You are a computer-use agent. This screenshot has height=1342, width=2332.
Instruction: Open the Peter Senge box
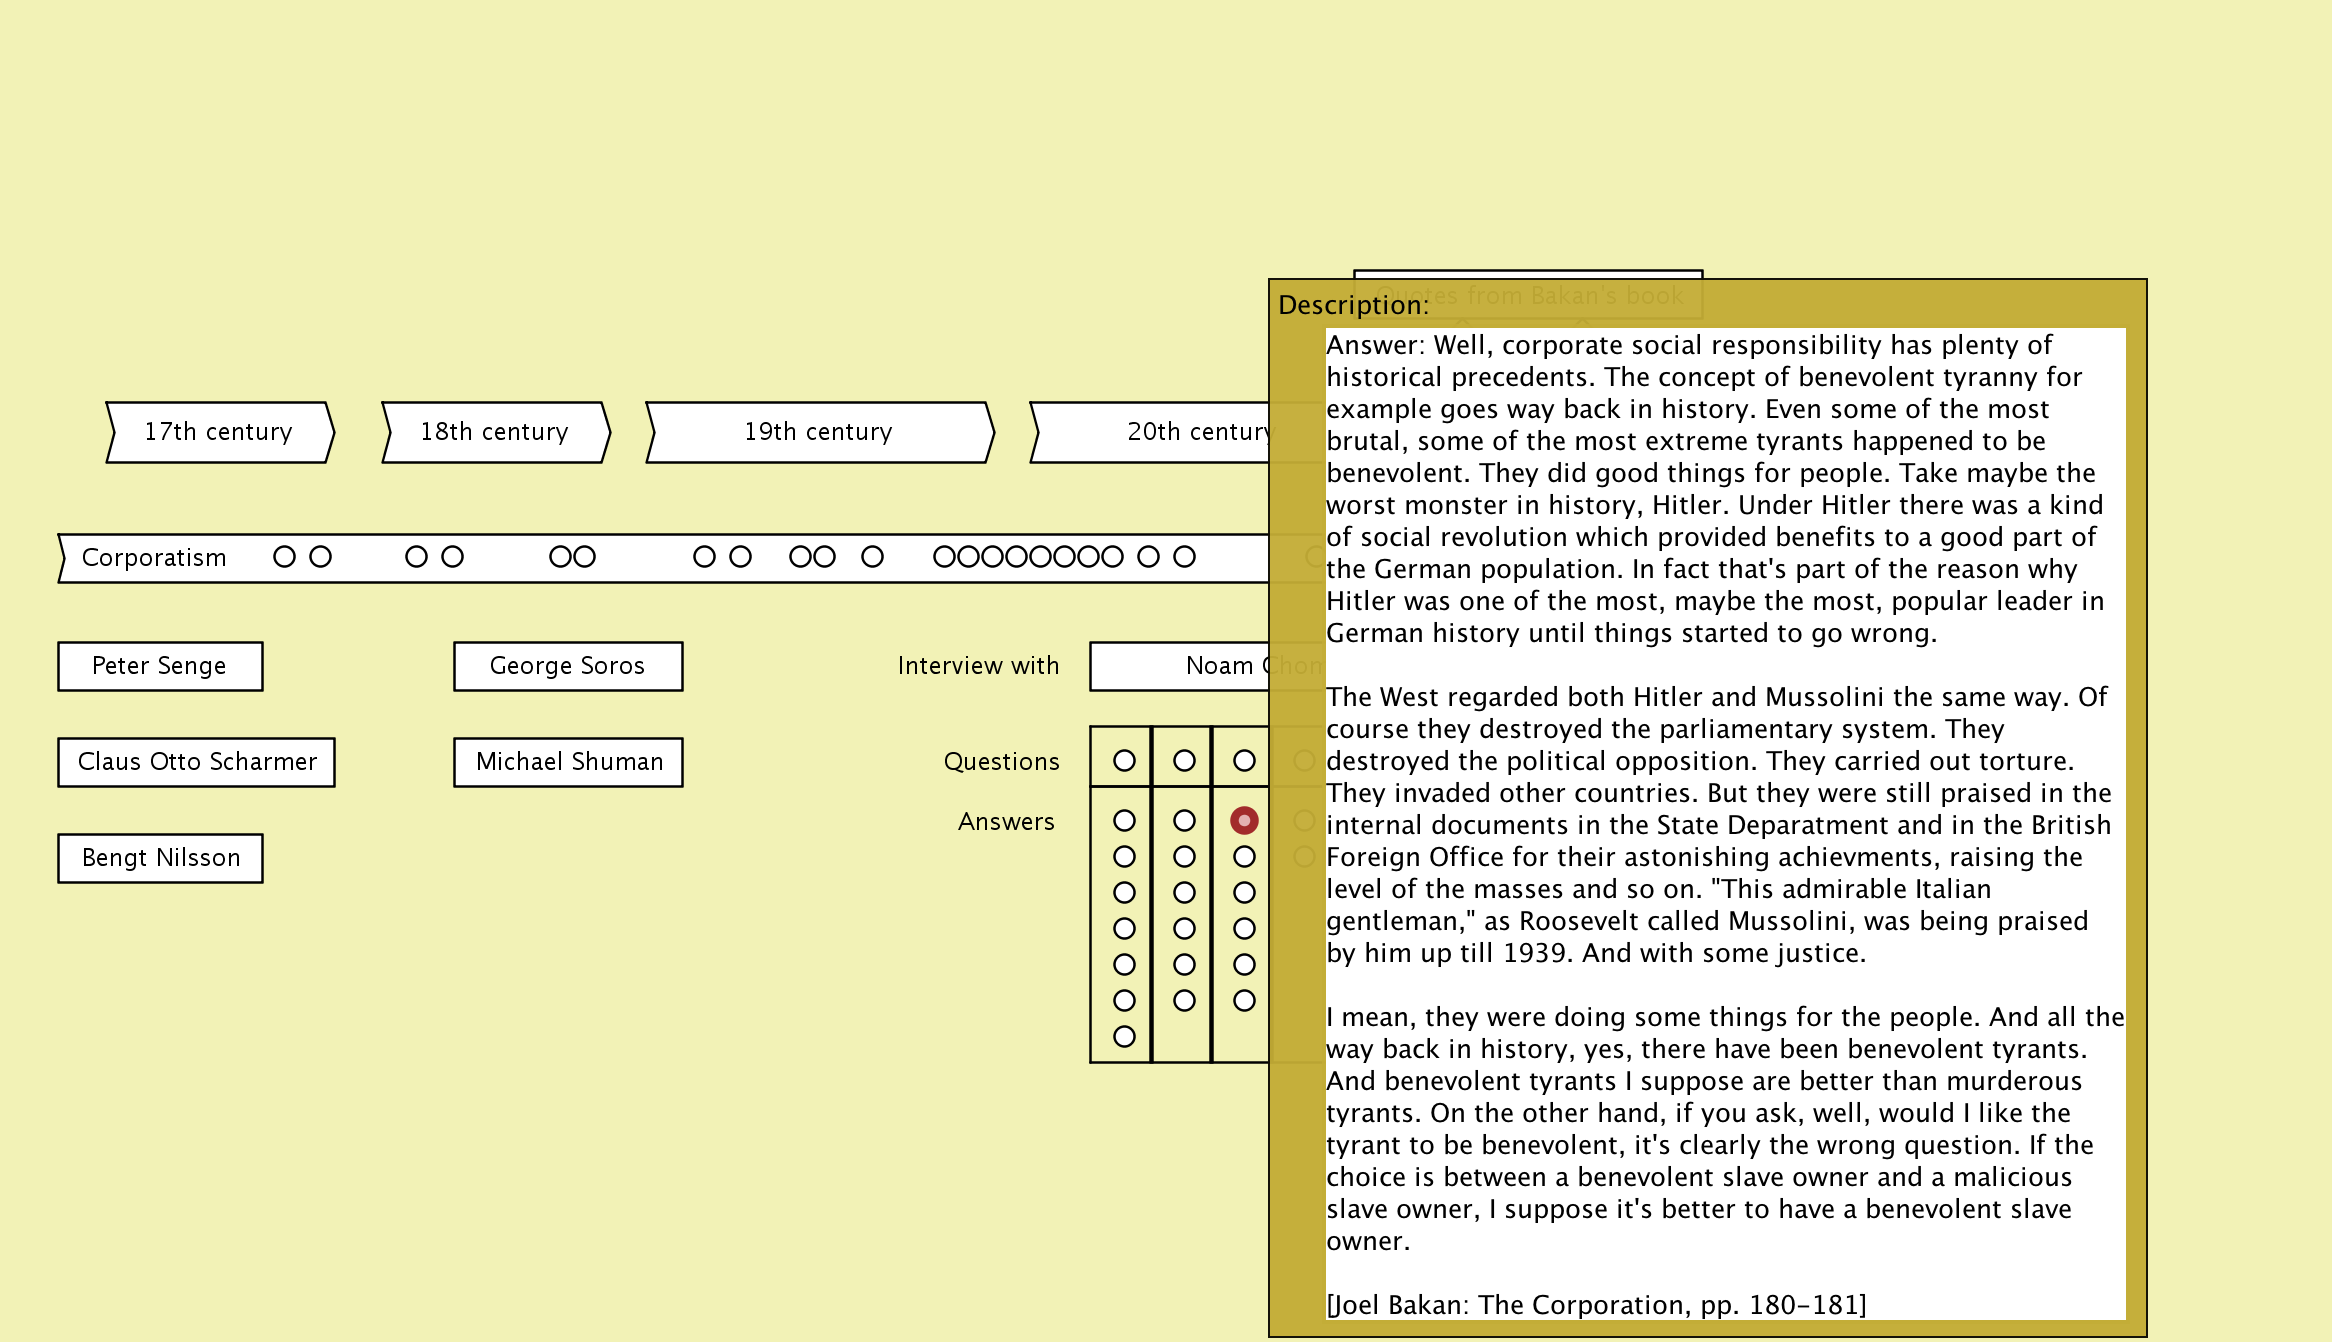click(x=160, y=666)
